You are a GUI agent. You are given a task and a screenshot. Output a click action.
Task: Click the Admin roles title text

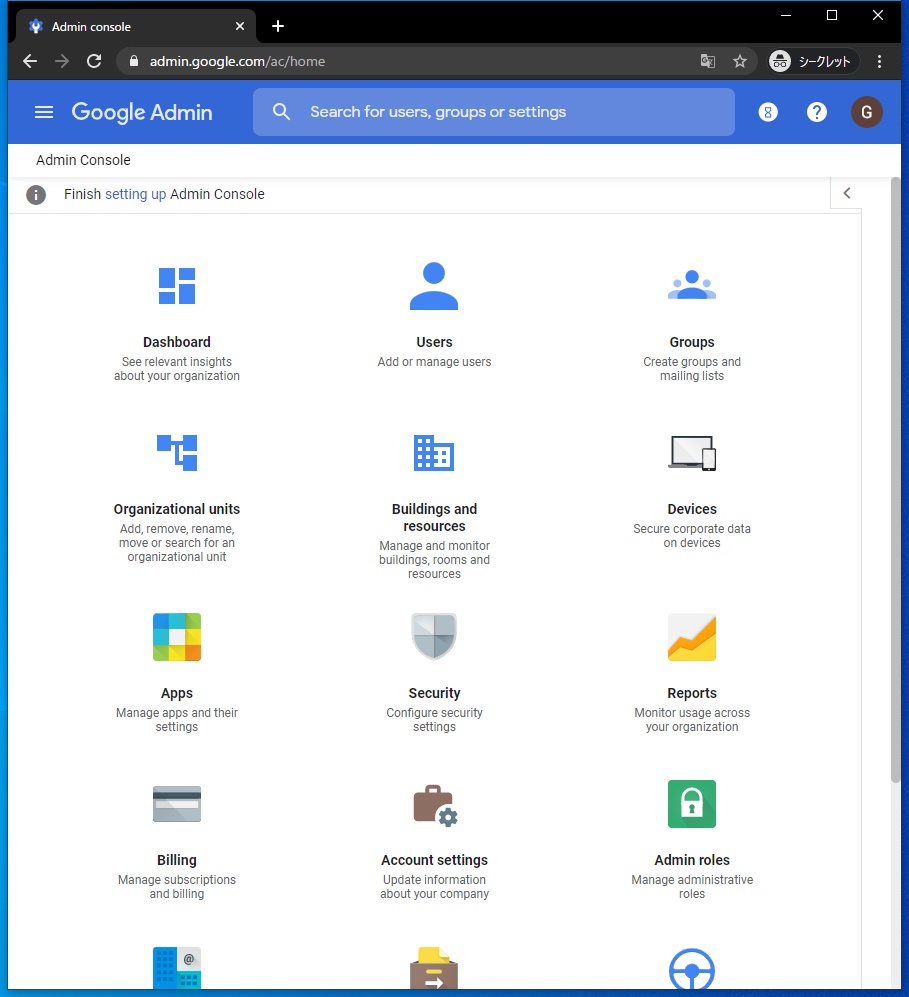point(692,860)
